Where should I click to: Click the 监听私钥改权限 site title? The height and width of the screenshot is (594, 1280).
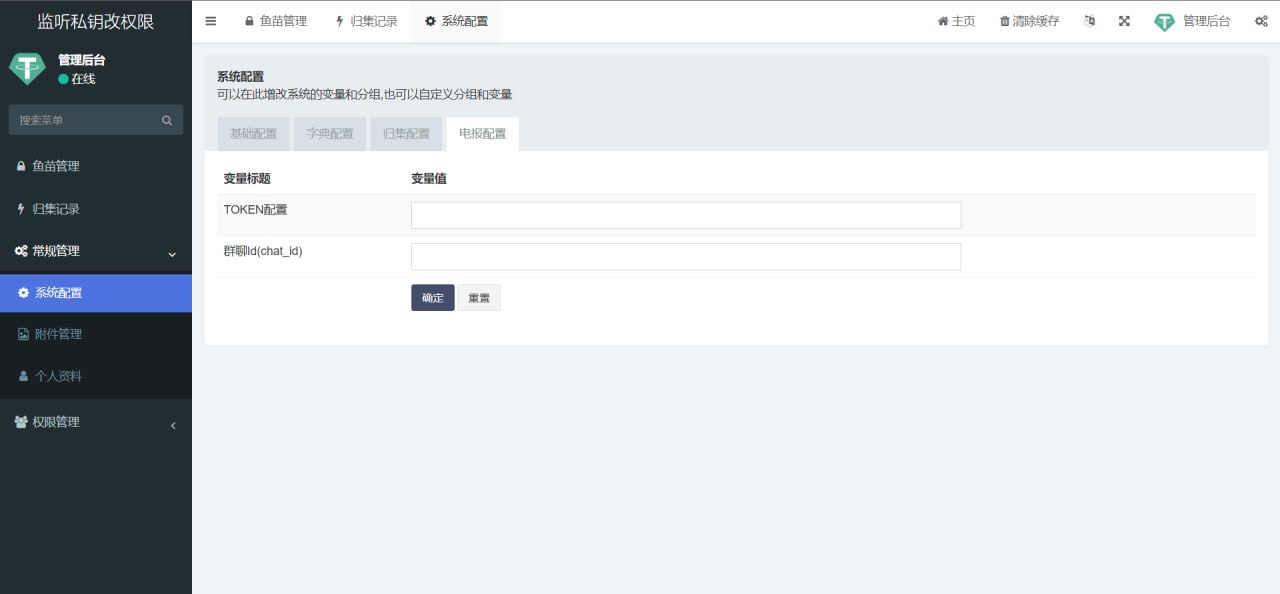point(96,21)
